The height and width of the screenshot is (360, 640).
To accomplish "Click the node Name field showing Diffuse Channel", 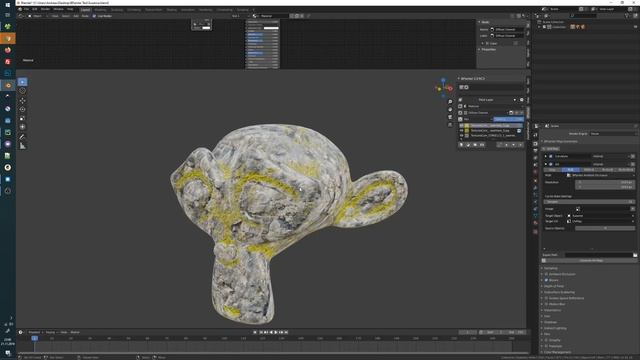I will [x=507, y=30].
